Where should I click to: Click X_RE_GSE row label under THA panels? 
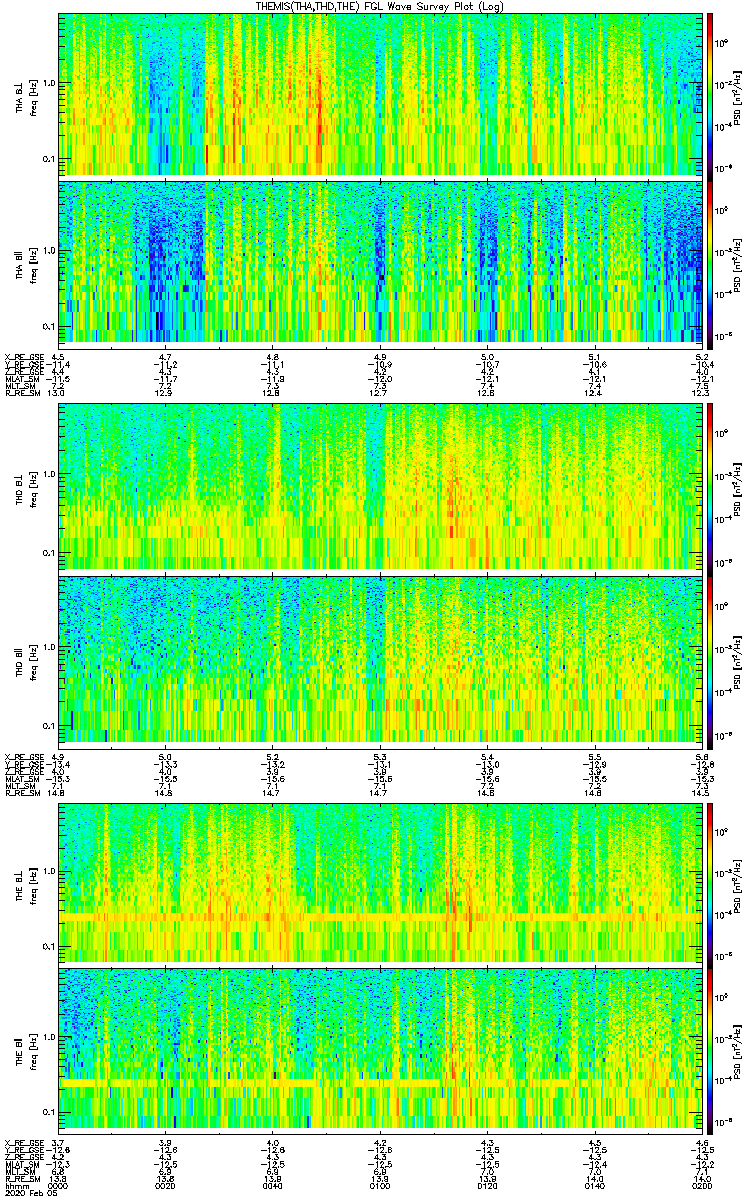point(24,356)
